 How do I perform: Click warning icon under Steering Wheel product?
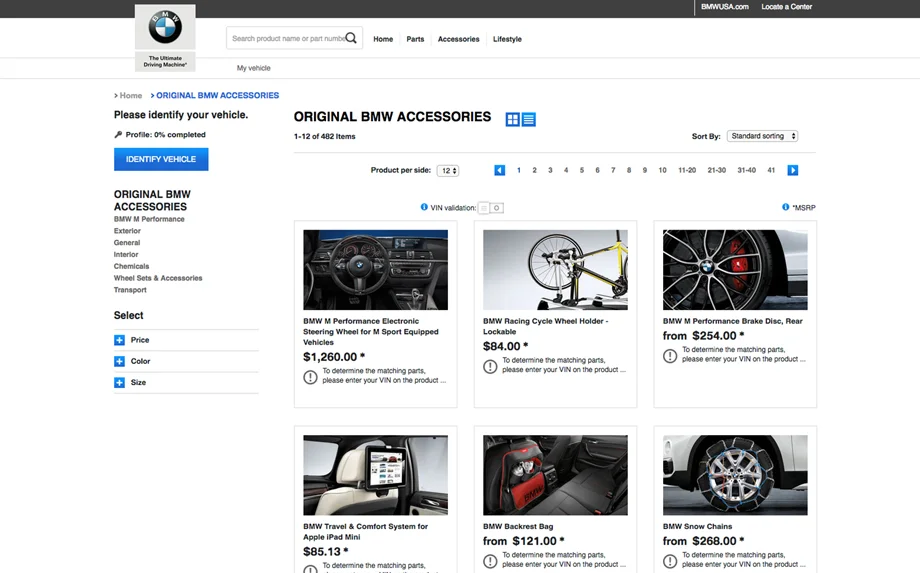click(310, 377)
